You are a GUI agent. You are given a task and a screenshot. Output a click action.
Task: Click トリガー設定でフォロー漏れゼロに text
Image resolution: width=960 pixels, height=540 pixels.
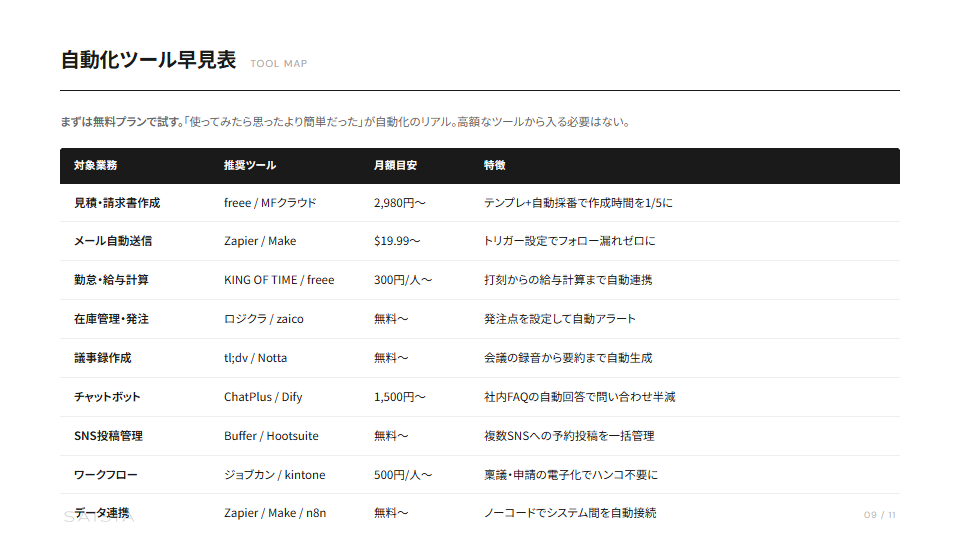click(569, 241)
